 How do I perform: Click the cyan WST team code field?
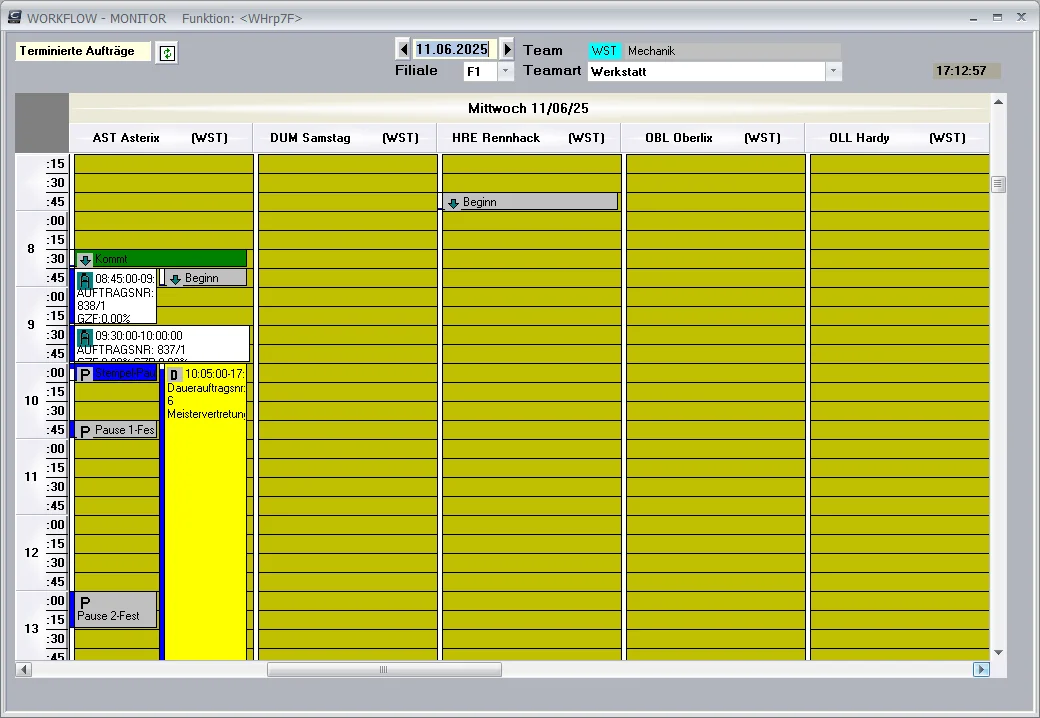coord(604,51)
